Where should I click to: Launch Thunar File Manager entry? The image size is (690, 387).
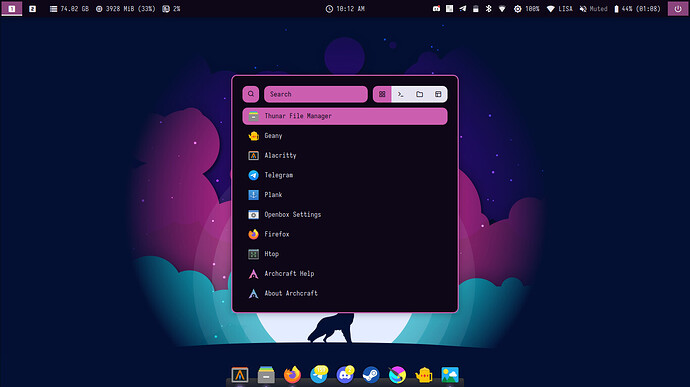tap(345, 116)
